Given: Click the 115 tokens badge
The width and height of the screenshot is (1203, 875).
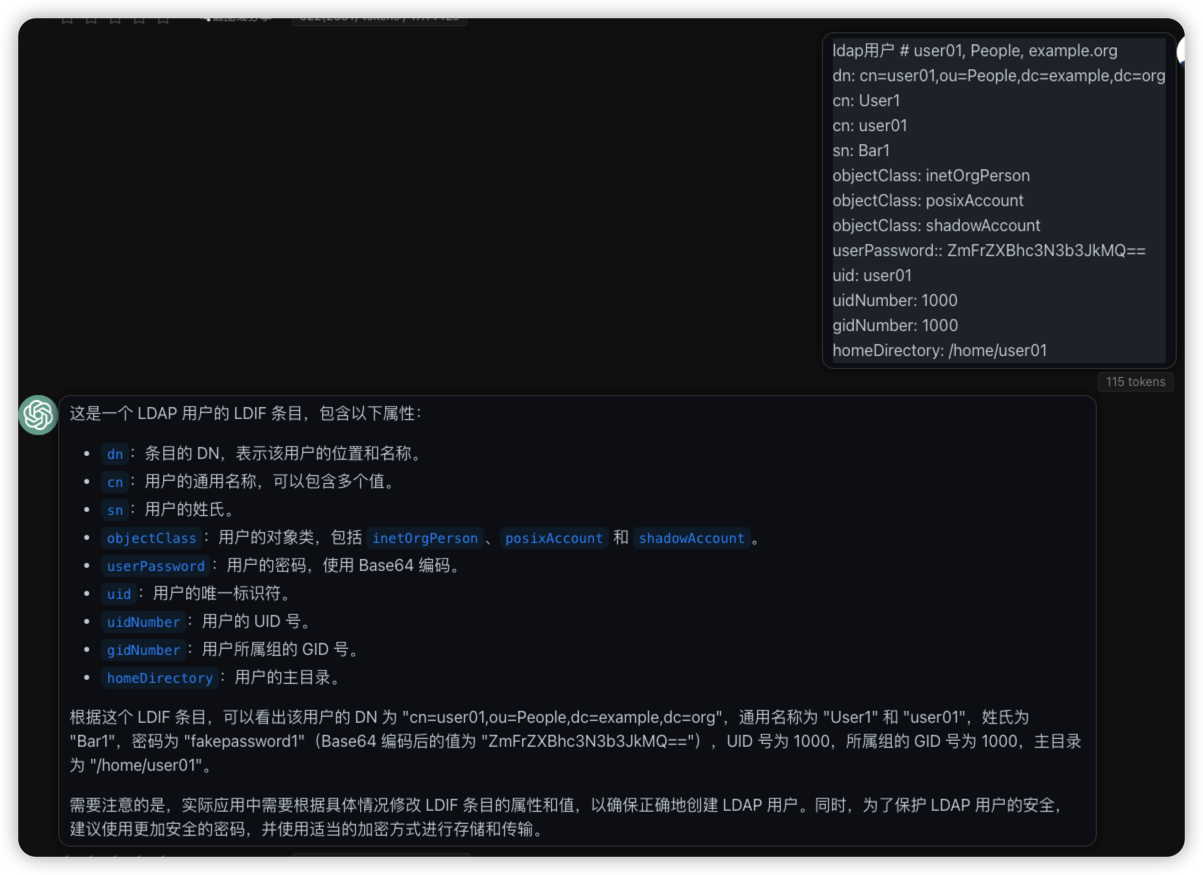Looking at the screenshot, I should [x=1135, y=382].
